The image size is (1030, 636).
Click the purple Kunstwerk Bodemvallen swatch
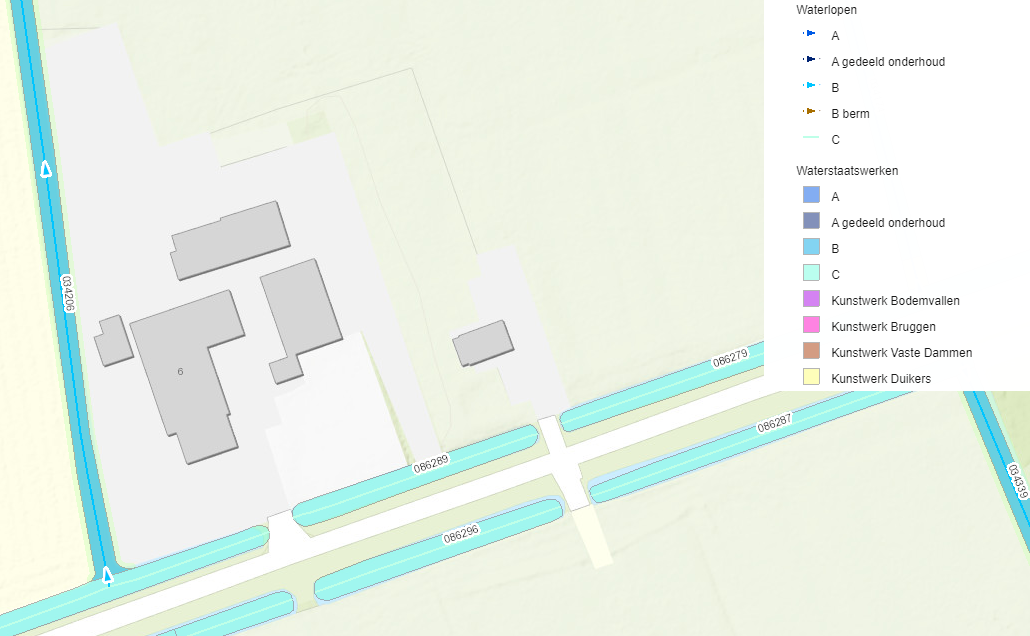point(811,299)
